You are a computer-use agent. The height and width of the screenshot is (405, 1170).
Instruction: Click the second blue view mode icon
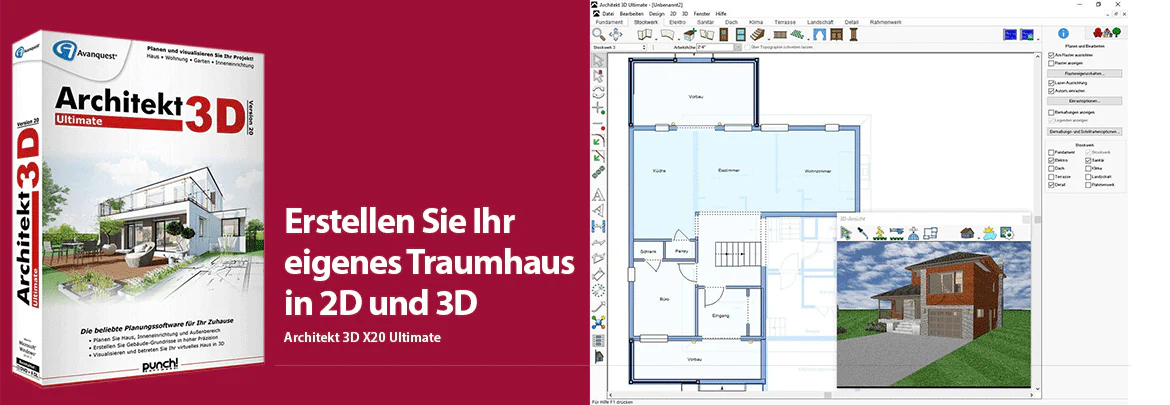coord(1027,34)
